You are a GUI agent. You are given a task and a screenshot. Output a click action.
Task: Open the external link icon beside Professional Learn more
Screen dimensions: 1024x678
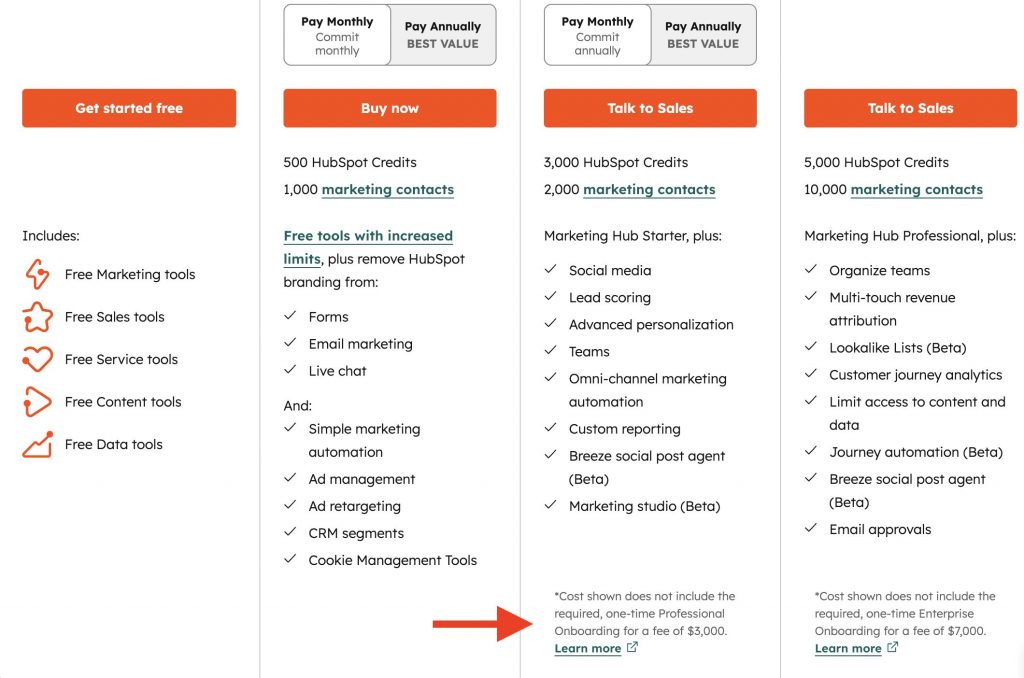[632, 648]
